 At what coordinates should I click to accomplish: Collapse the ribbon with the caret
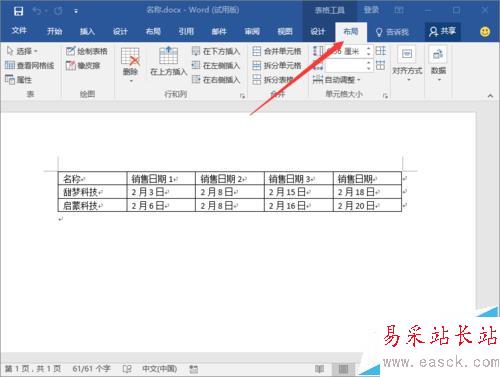click(x=490, y=96)
